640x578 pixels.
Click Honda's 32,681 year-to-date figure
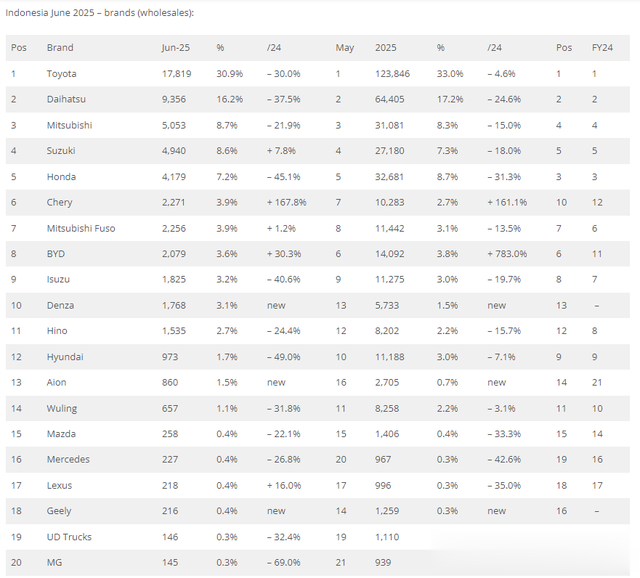coord(389,177)
